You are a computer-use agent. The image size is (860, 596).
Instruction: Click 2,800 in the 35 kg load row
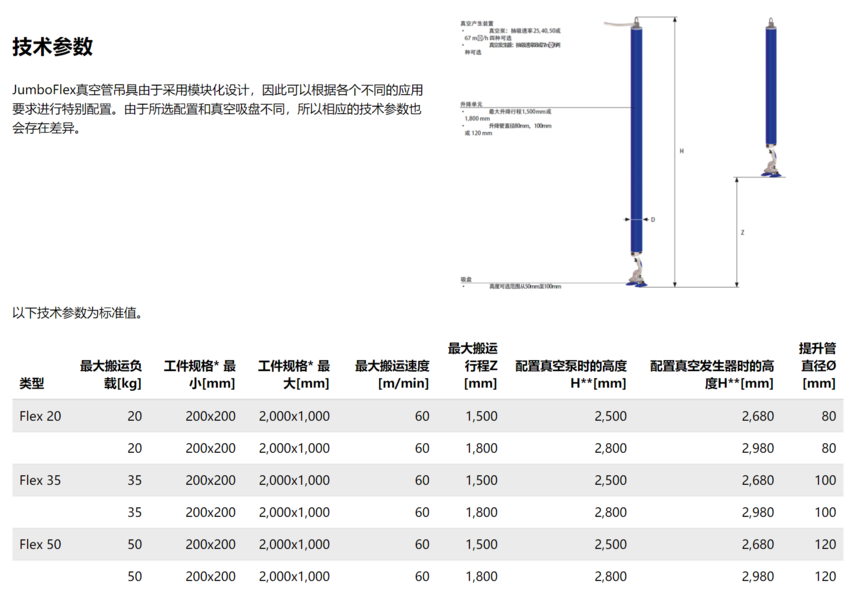610,513
